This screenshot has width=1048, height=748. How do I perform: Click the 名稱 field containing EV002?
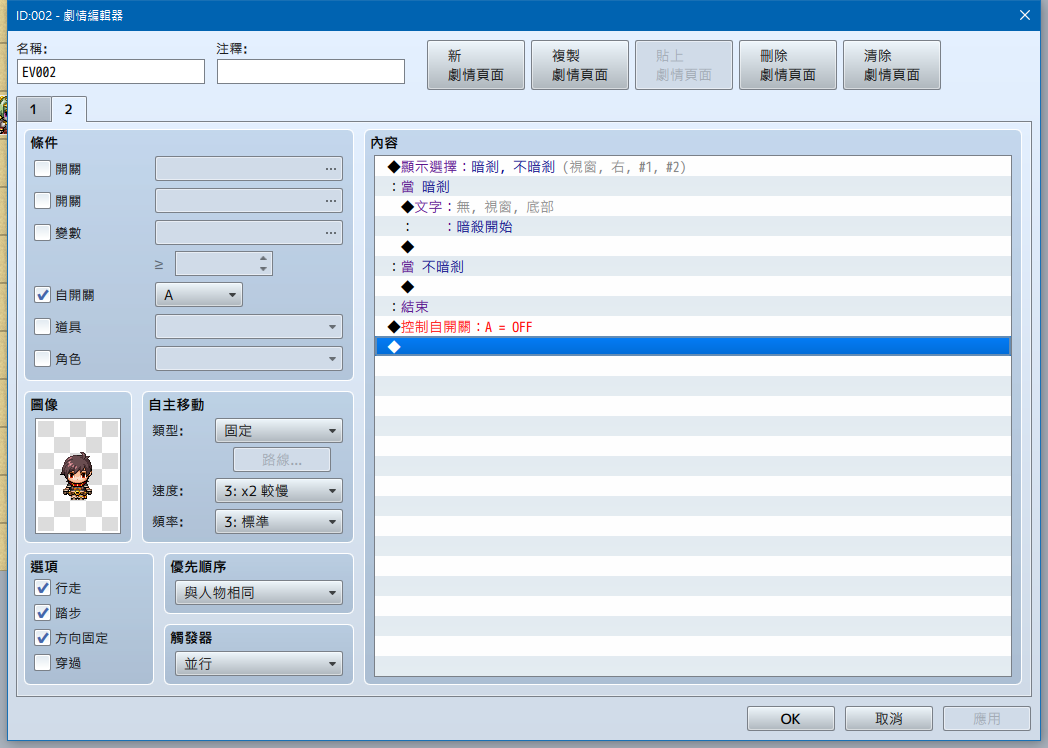tap(111, 72)
